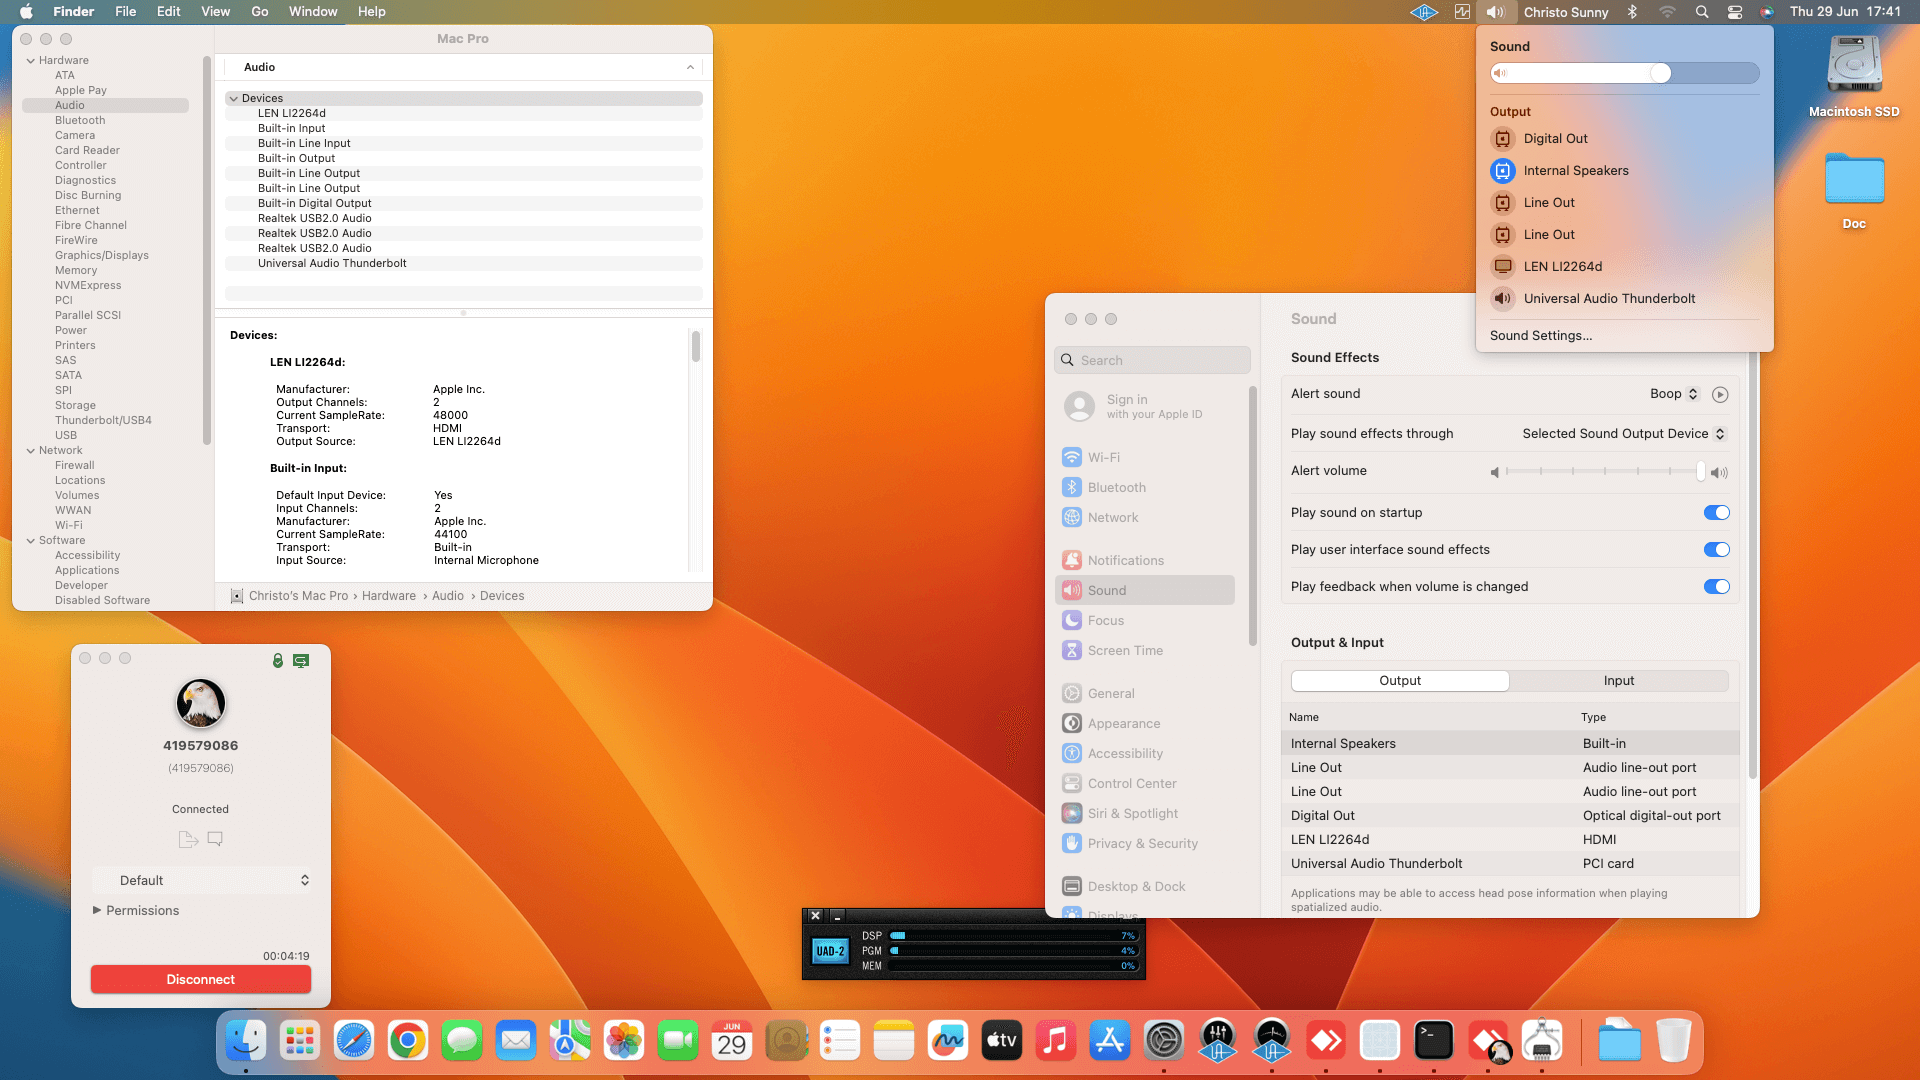Click the alert sound play button
Screen dimensions: 1920x1080
point(1719,394)
